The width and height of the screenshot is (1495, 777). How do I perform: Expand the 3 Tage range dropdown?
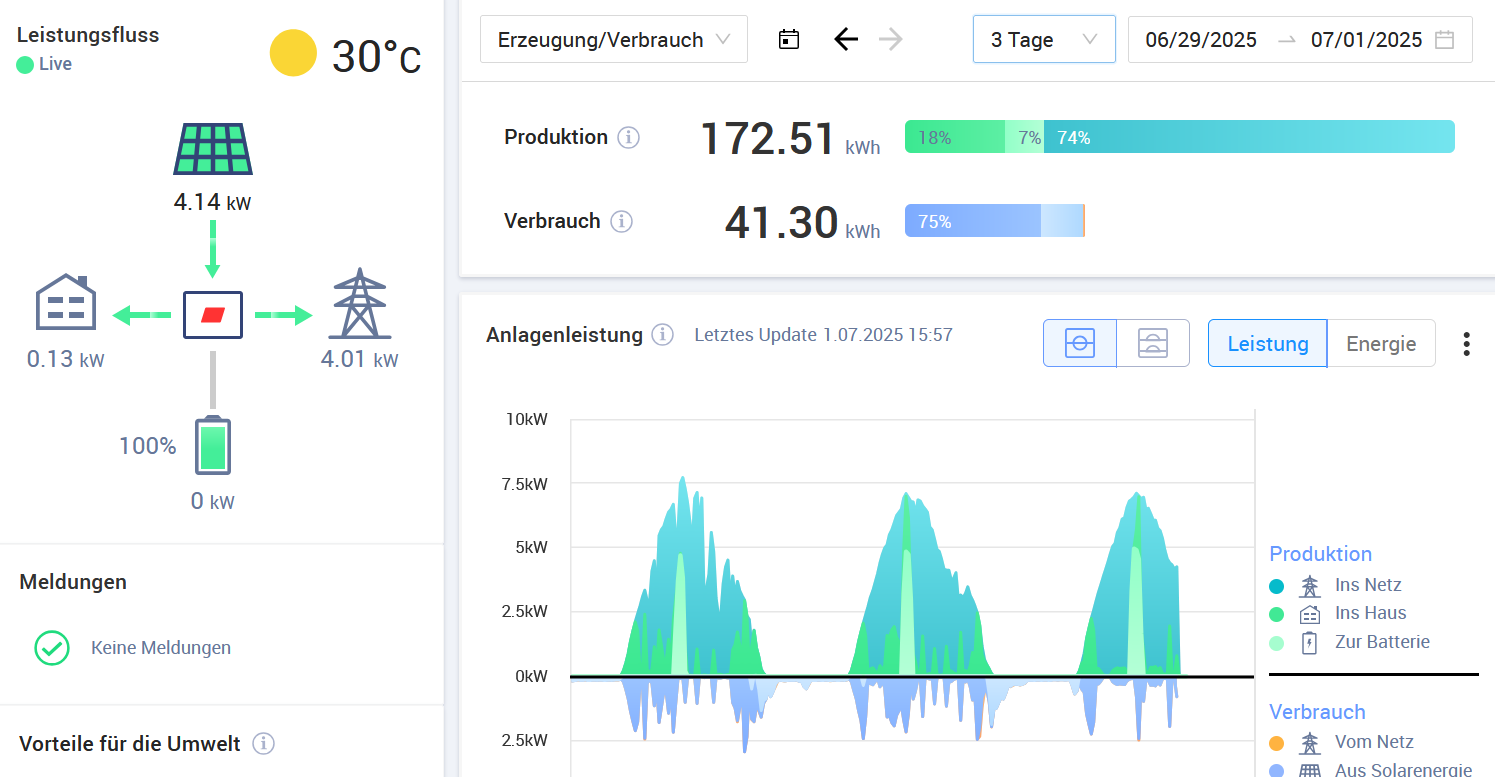(1043, 40)
